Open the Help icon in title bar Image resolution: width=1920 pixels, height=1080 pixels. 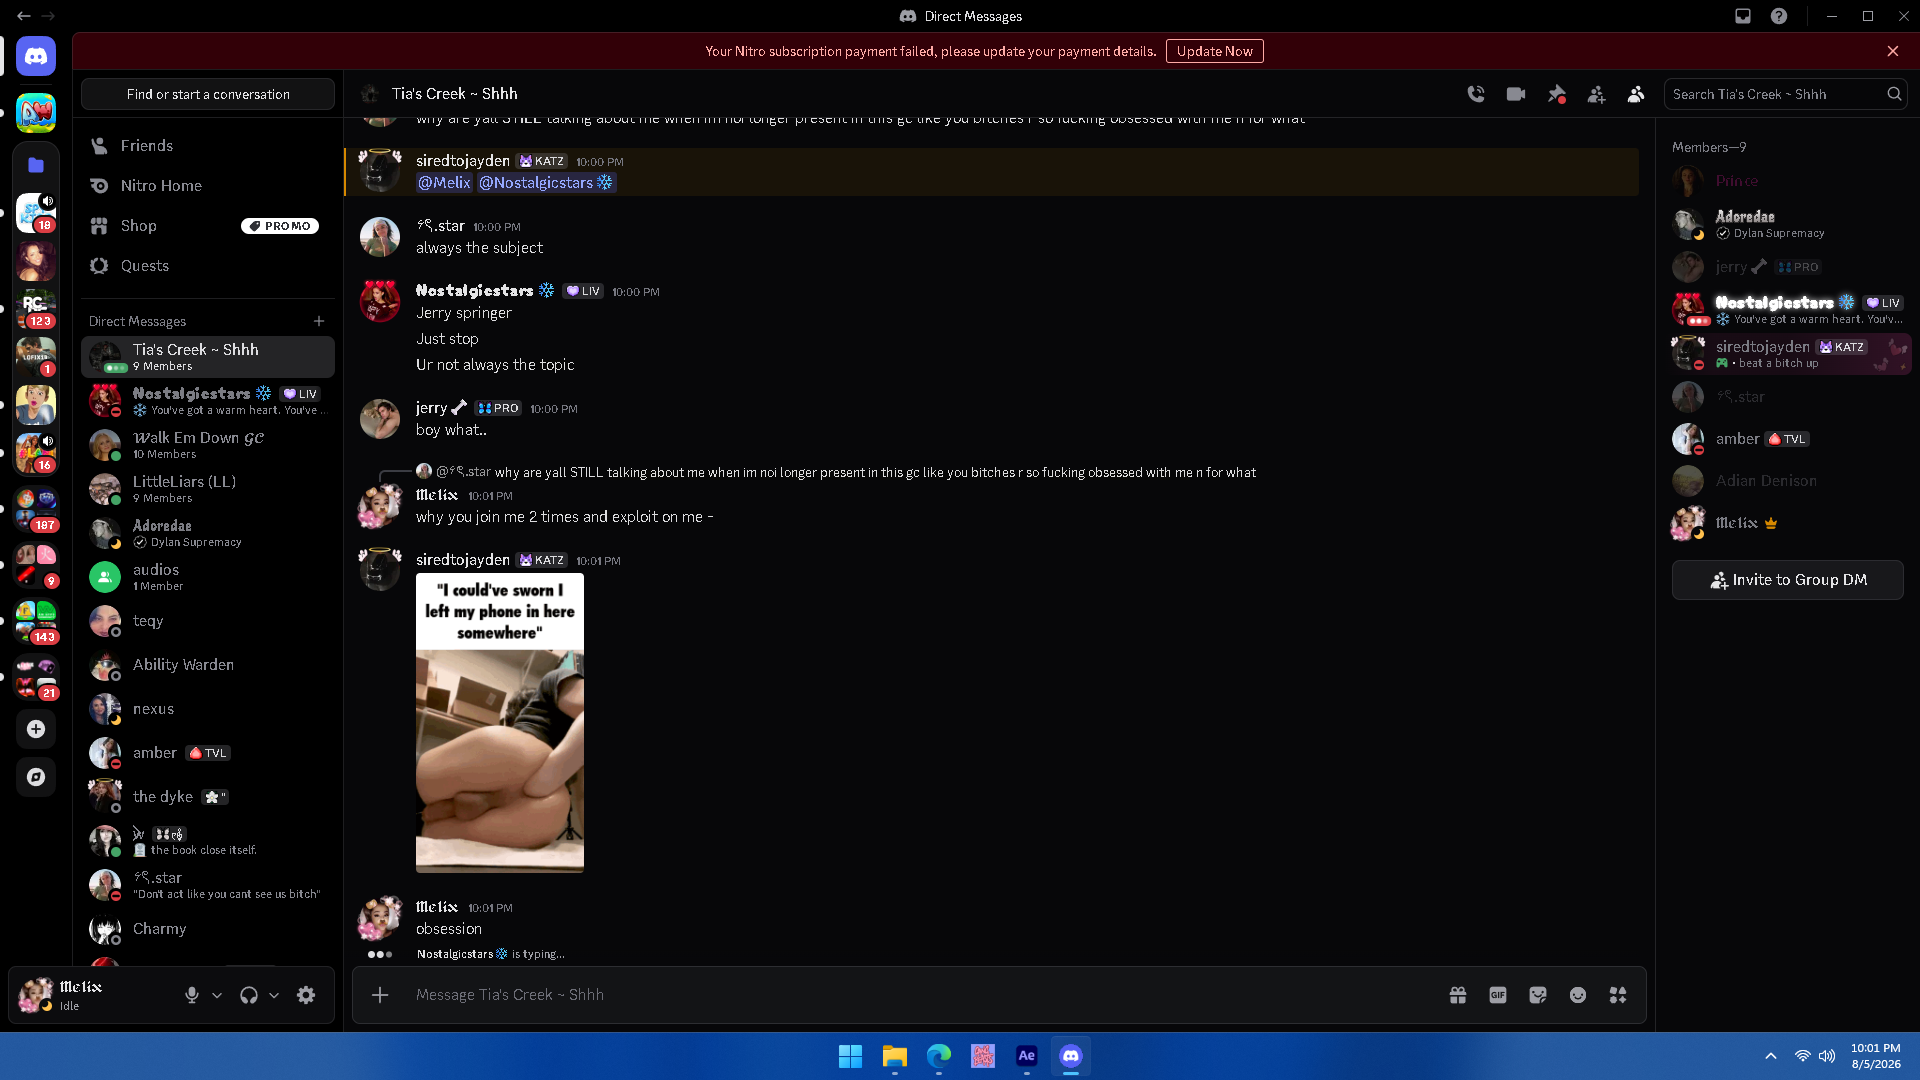[x=1779, y=16]
